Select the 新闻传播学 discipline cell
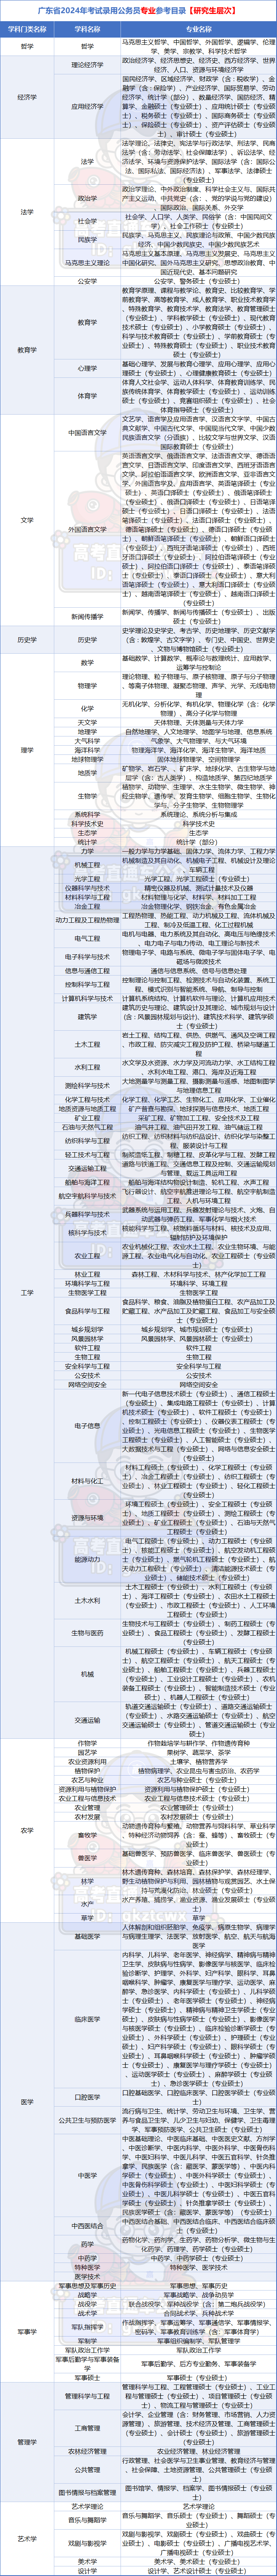Screen dimensions: 277x2576 click(x=87, y=617)
